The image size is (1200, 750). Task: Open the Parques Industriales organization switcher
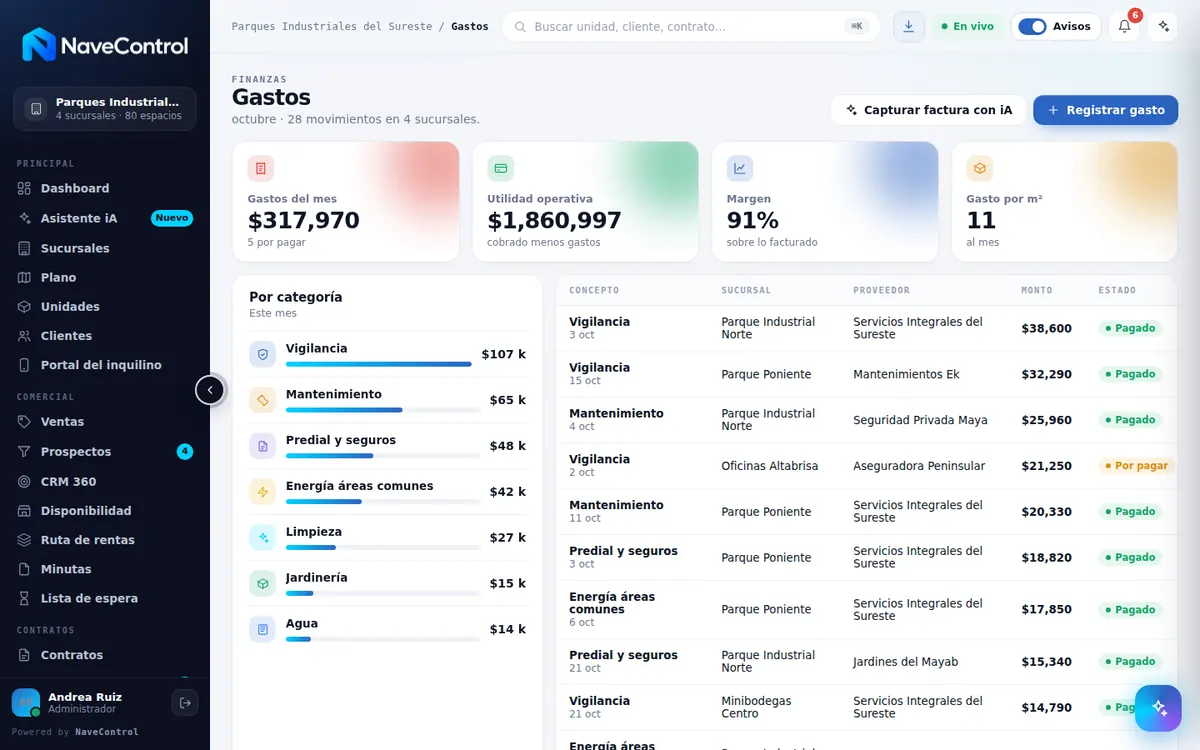[105, 109]
